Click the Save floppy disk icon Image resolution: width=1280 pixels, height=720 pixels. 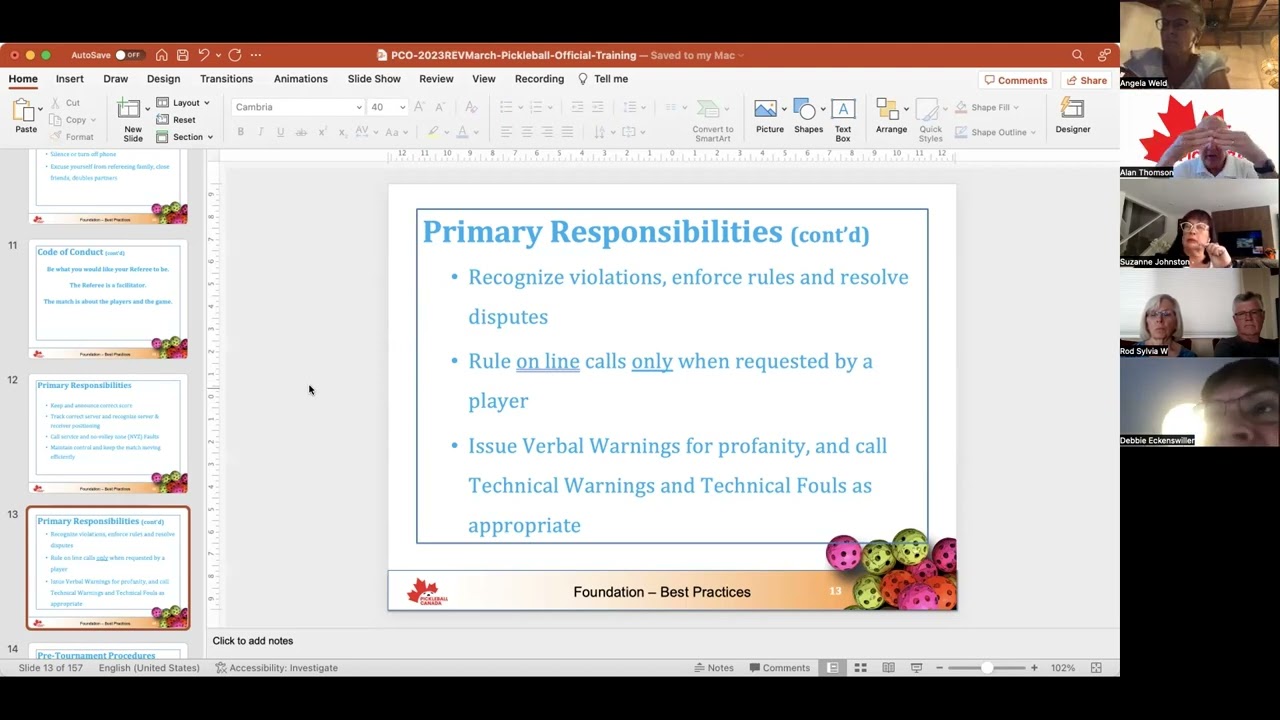182,55
